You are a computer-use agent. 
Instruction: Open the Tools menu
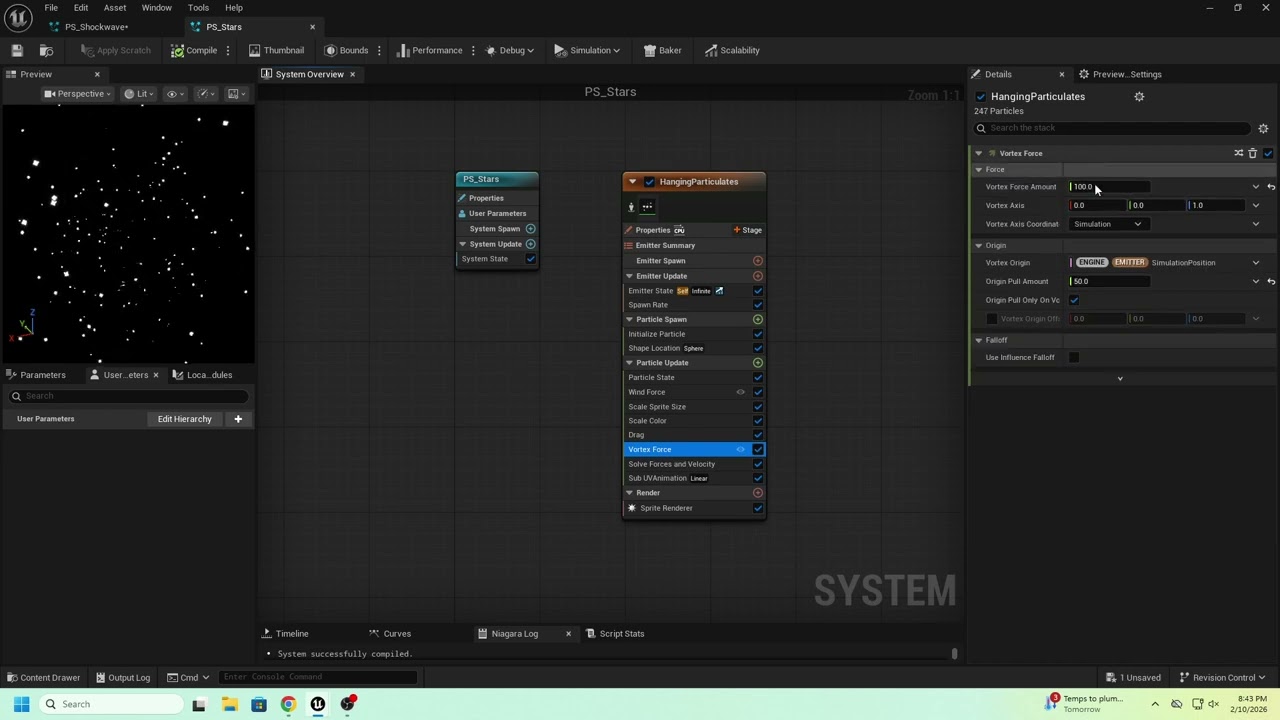pyautogui.click(x=198, y=8)
